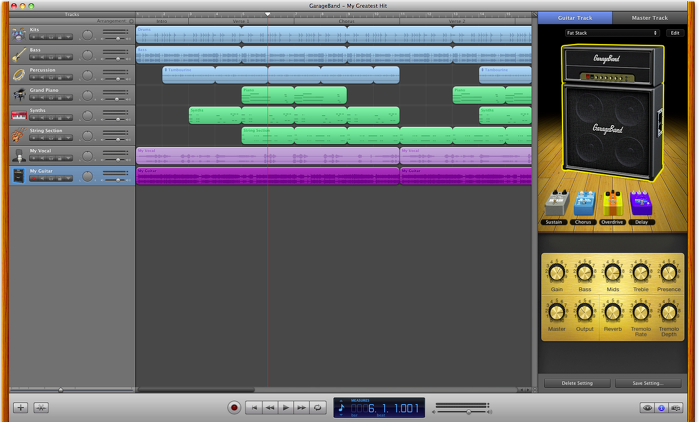
Task: Expand automation arrow on Percussion track
Action: [68, 77]
